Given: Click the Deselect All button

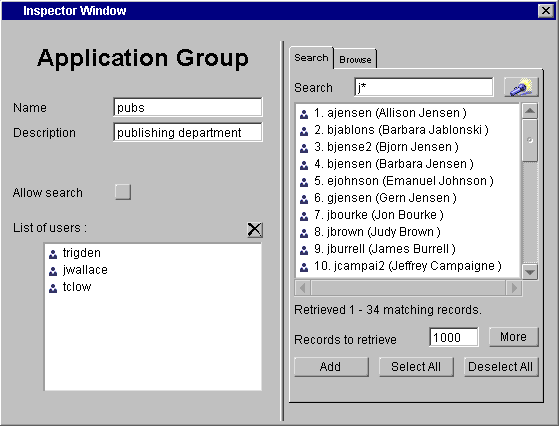Looking at the screenshot, I should click(x=501, y=367).
